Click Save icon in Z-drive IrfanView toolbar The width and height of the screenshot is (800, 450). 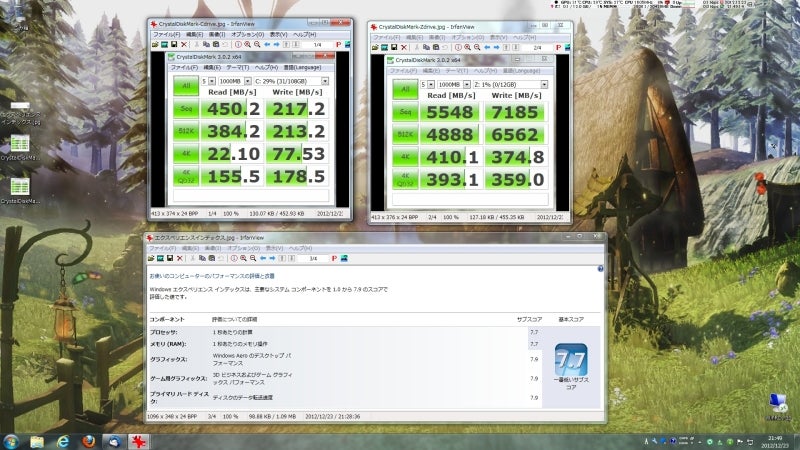pyautogui.click(x=394, y=47)
